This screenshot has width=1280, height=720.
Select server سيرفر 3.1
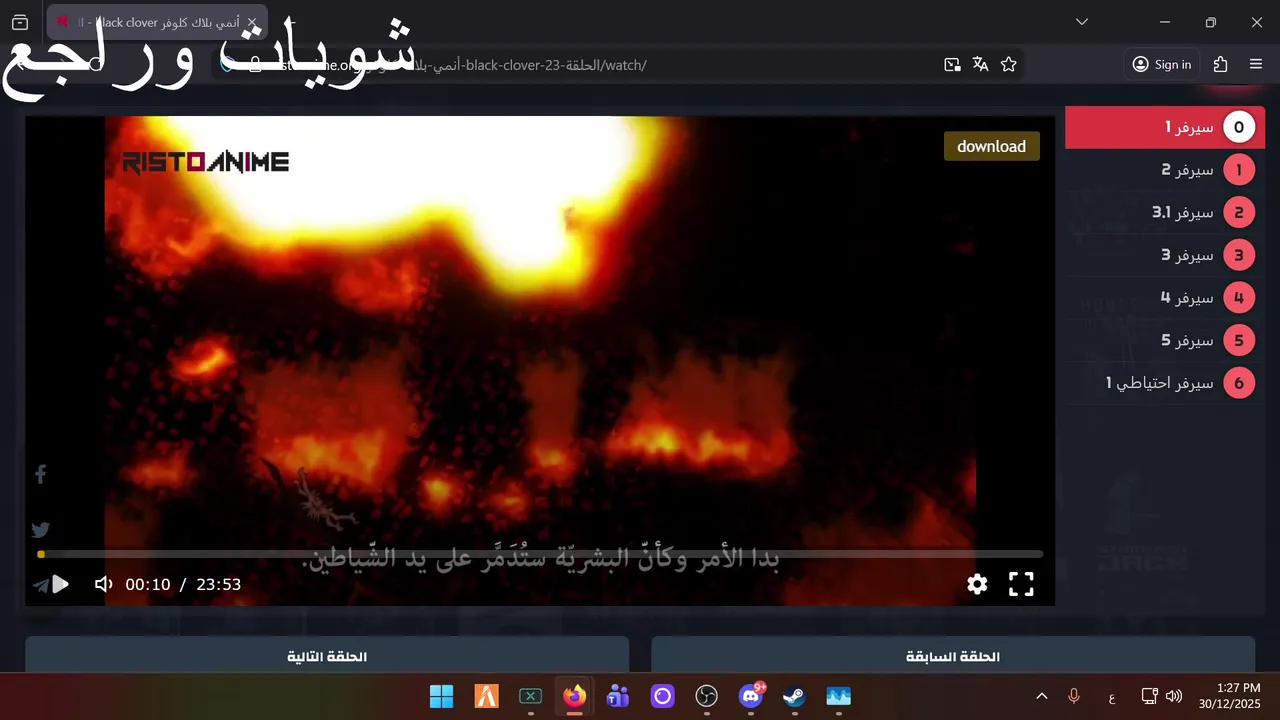click(1165, 213)
